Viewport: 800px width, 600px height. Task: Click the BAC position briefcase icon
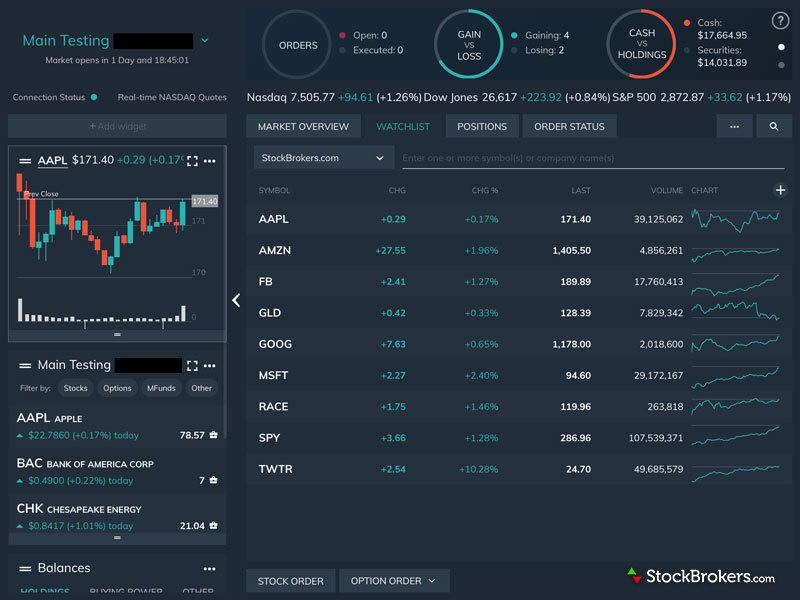(x=214, y=480)
